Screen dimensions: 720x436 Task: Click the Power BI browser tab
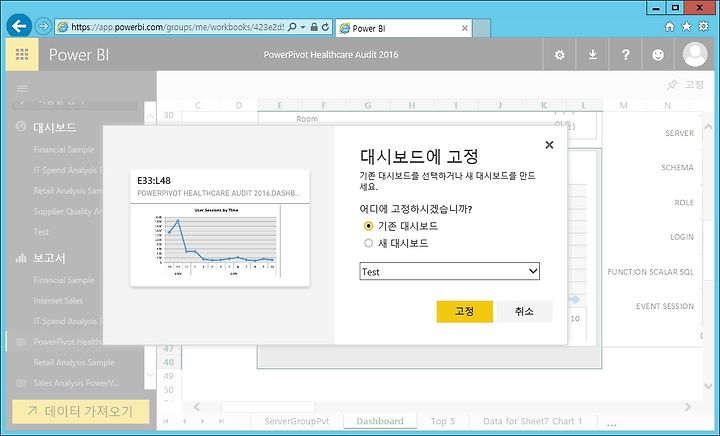(x=404, y=28)
